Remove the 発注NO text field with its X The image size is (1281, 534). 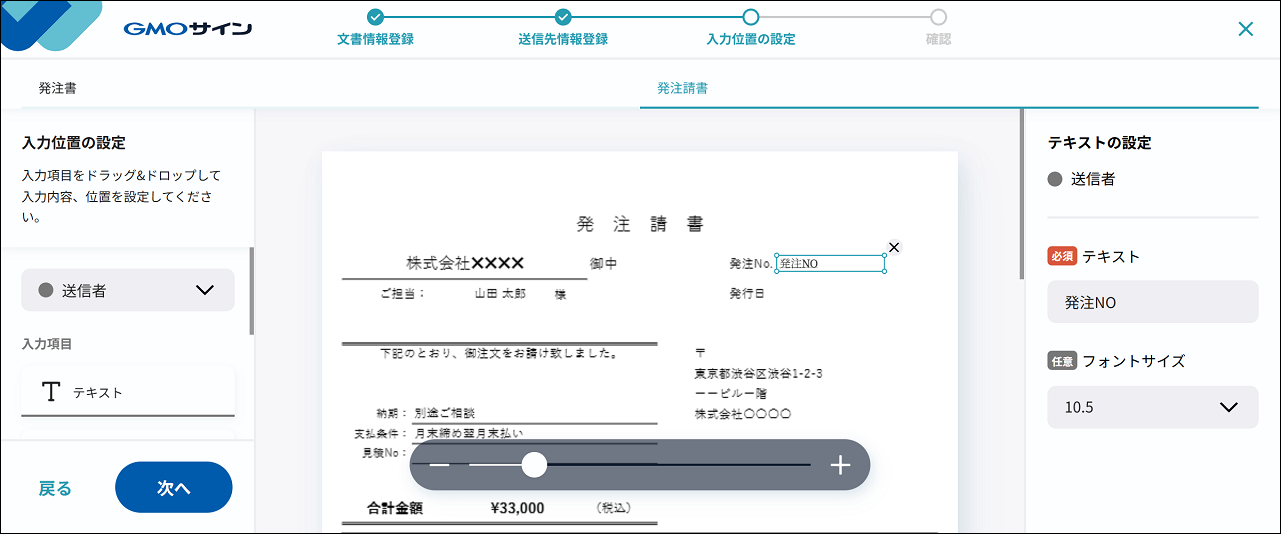(894, 247)
